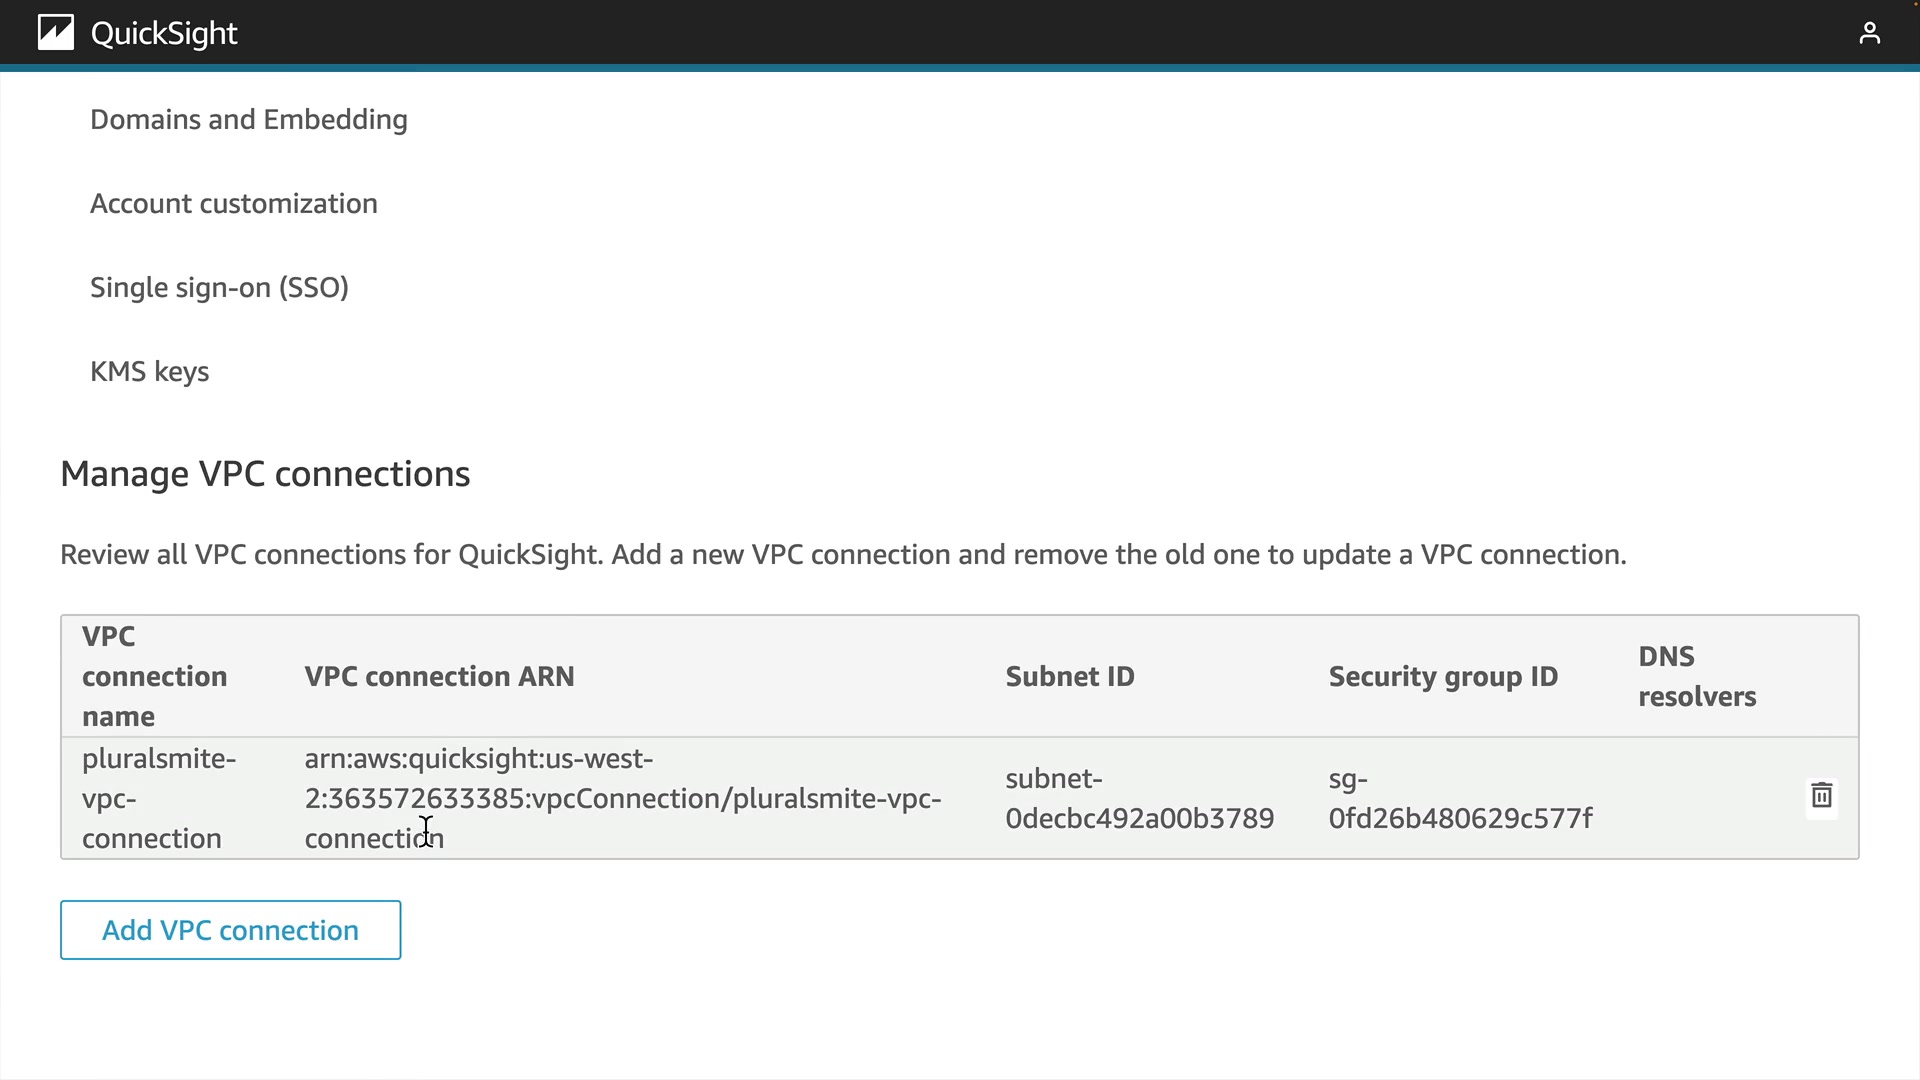
Task: Select the pluralsmite-vpc-connection name cell
Action: (x=159, y=798)
